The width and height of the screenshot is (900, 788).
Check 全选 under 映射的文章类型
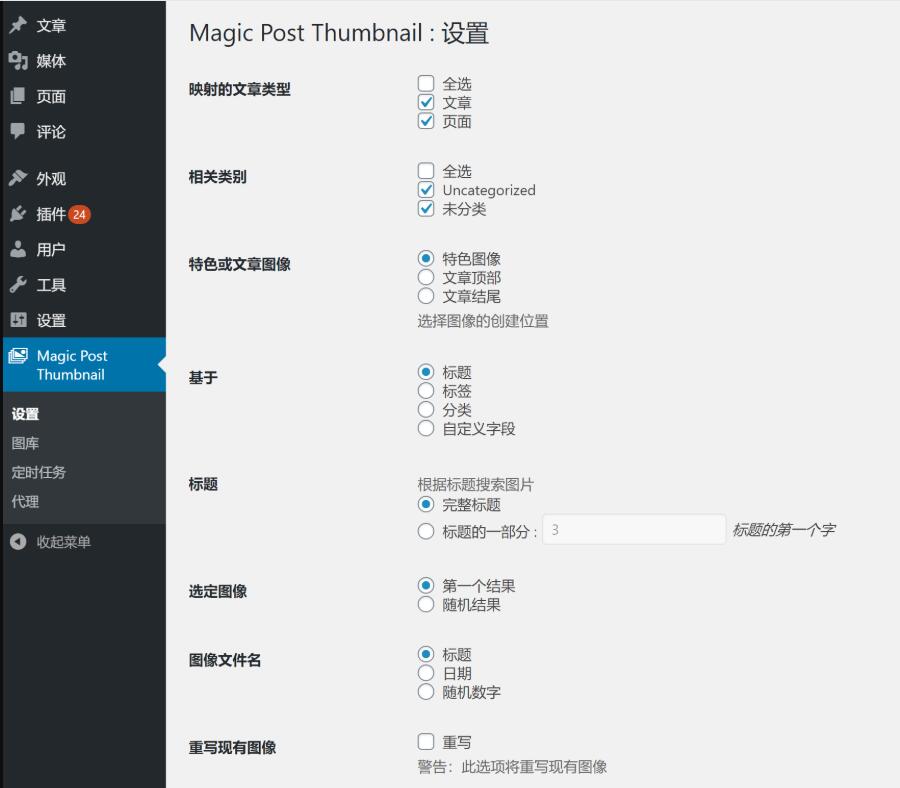(x=426, y=83)
